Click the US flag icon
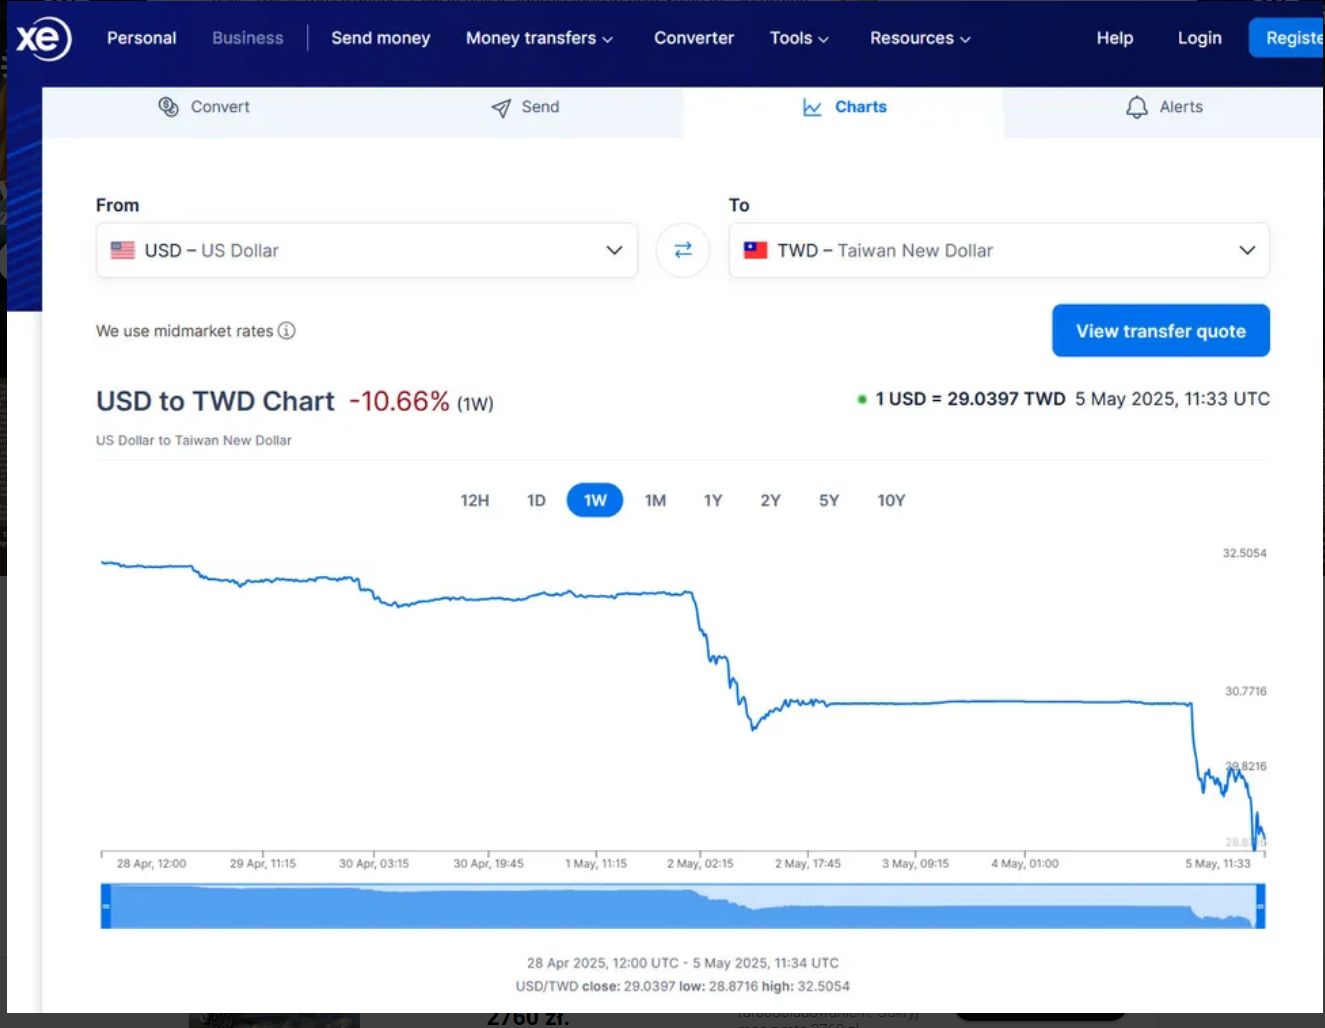Image resolution: width=1325 pixels, height=1028 pixels. (123, 250)
